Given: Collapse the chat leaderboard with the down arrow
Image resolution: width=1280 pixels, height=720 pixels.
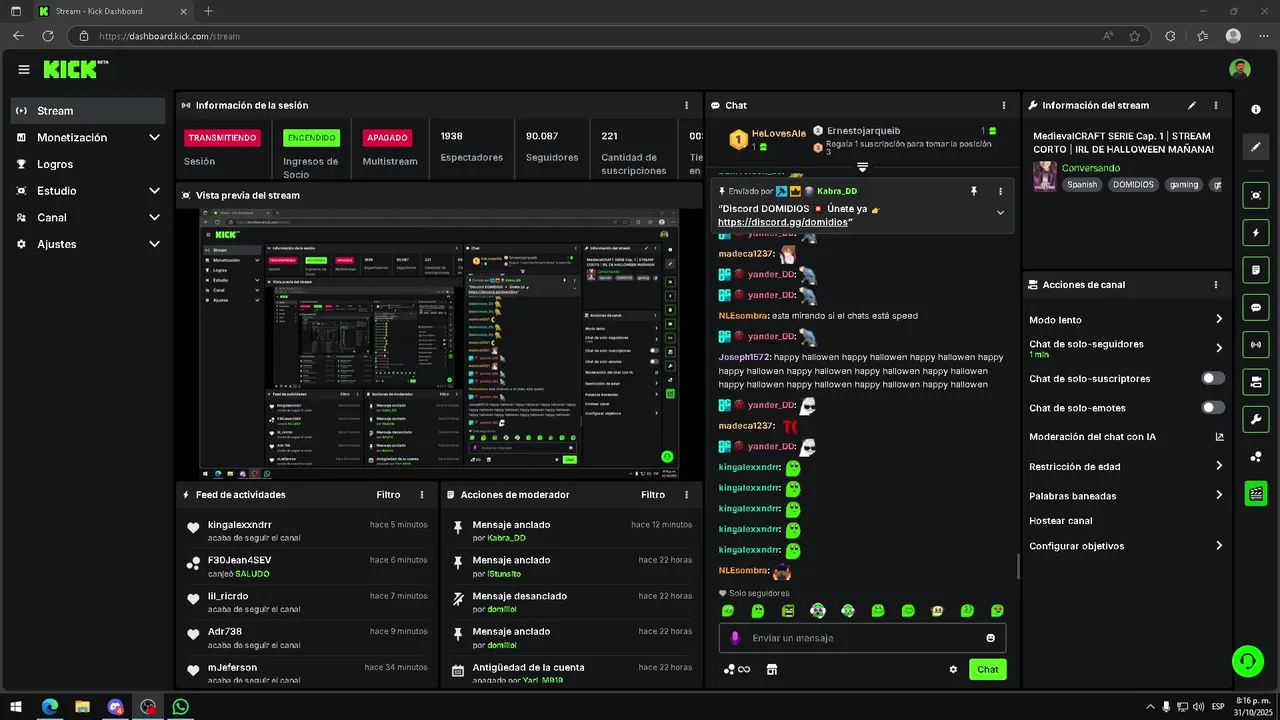Looking at the screenshot, I should [x=862, y=167].
